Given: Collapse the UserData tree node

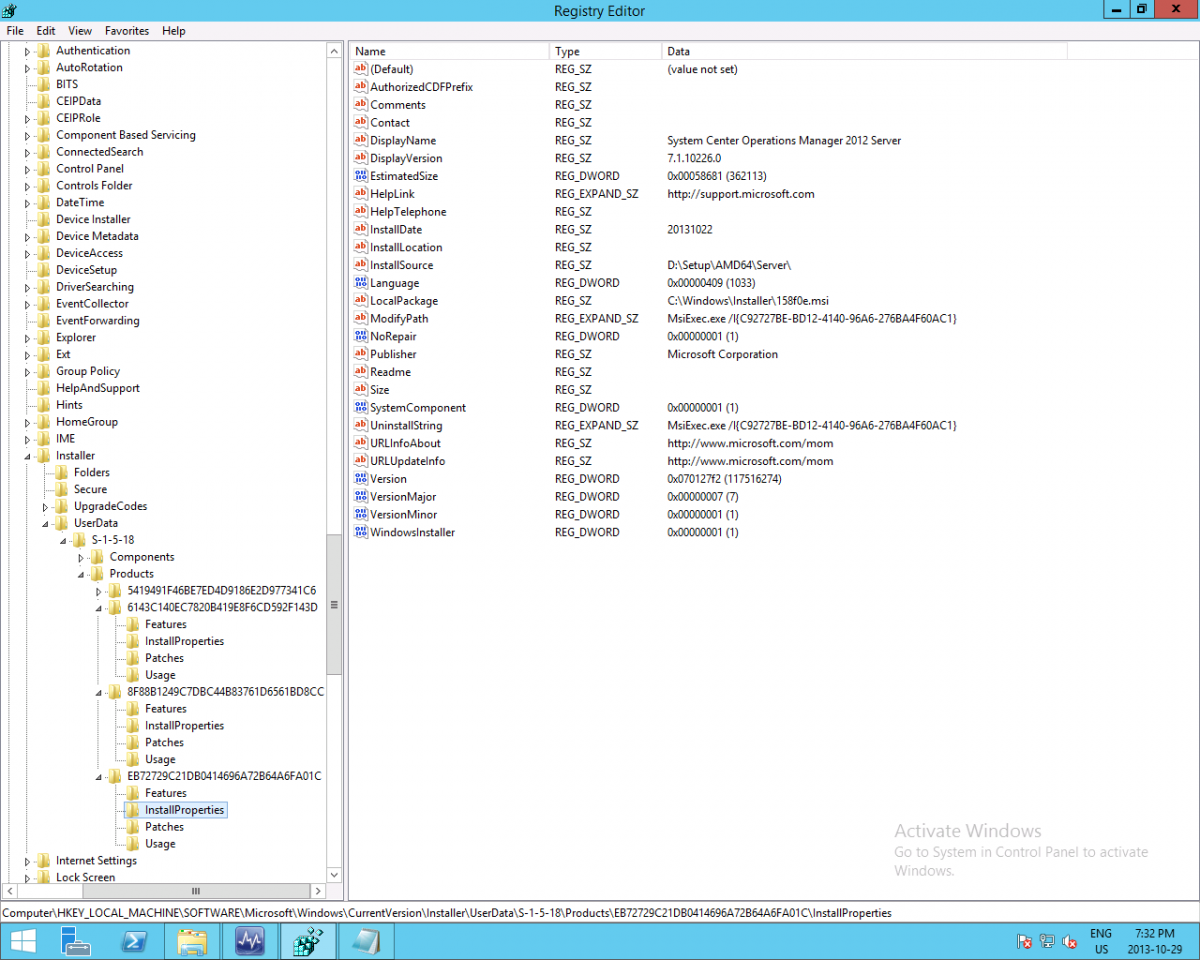Looking at the screenshot, I should (46, 523).
